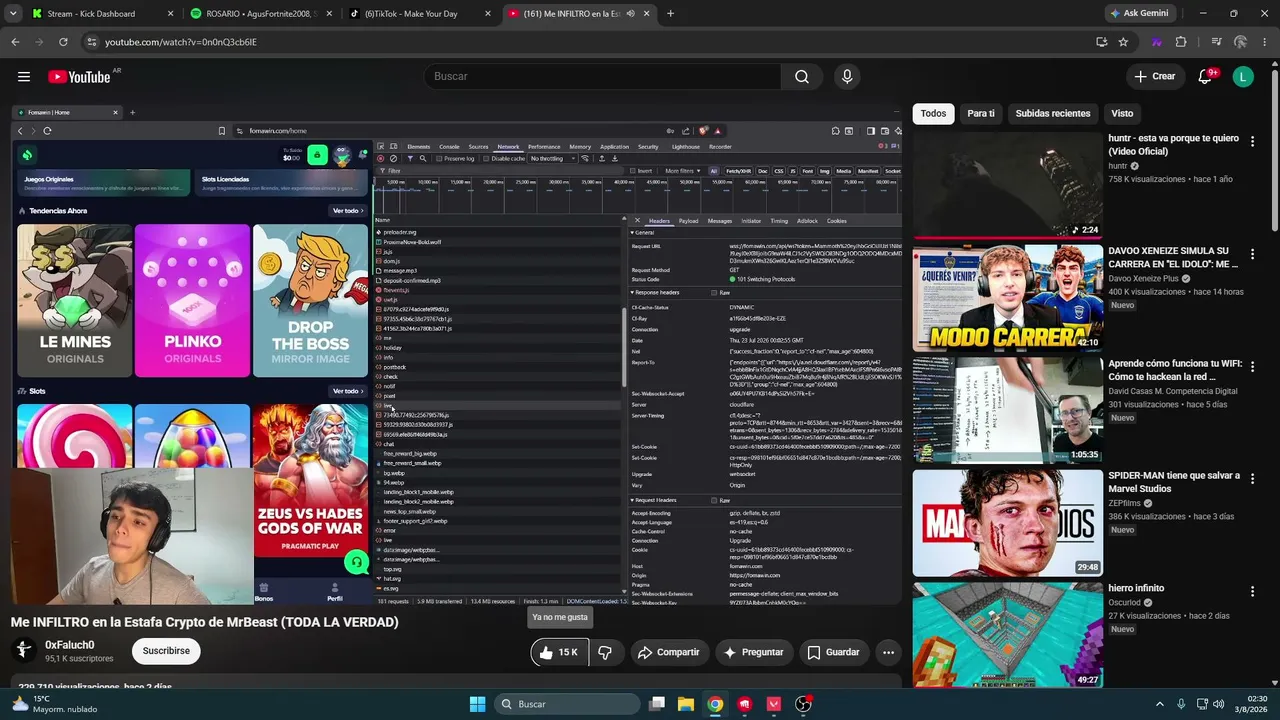
Task: Open options for the hierro infinito video
Action: [1252, 591]
